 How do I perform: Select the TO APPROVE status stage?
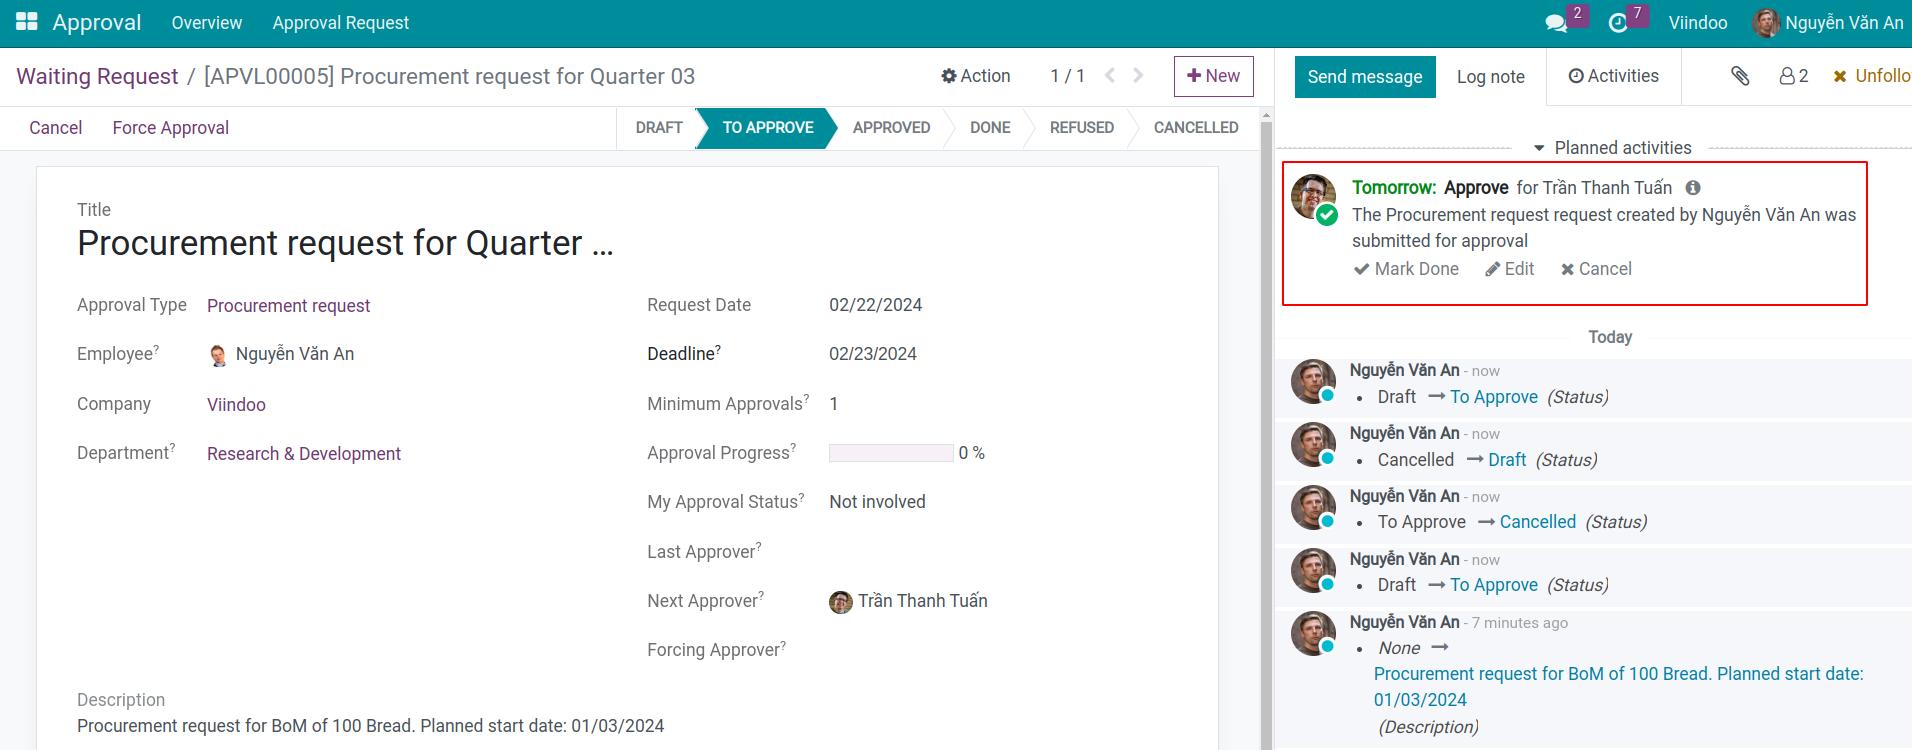767,128
